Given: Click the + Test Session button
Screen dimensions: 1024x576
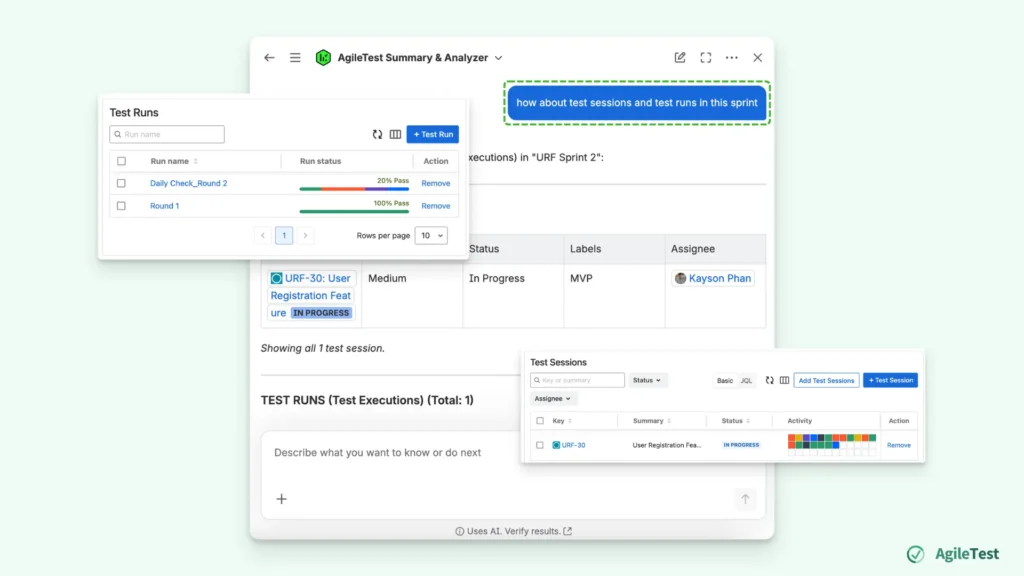Looking at the screenshot, I should point(890,380).
